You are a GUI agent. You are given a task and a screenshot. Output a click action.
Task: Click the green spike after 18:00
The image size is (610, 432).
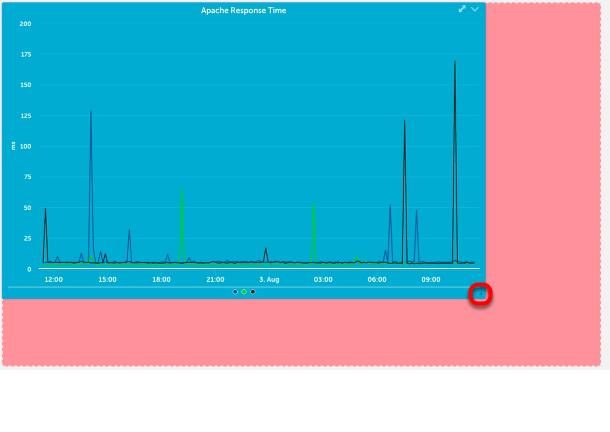pyautogui.click(x=182, y=195)
